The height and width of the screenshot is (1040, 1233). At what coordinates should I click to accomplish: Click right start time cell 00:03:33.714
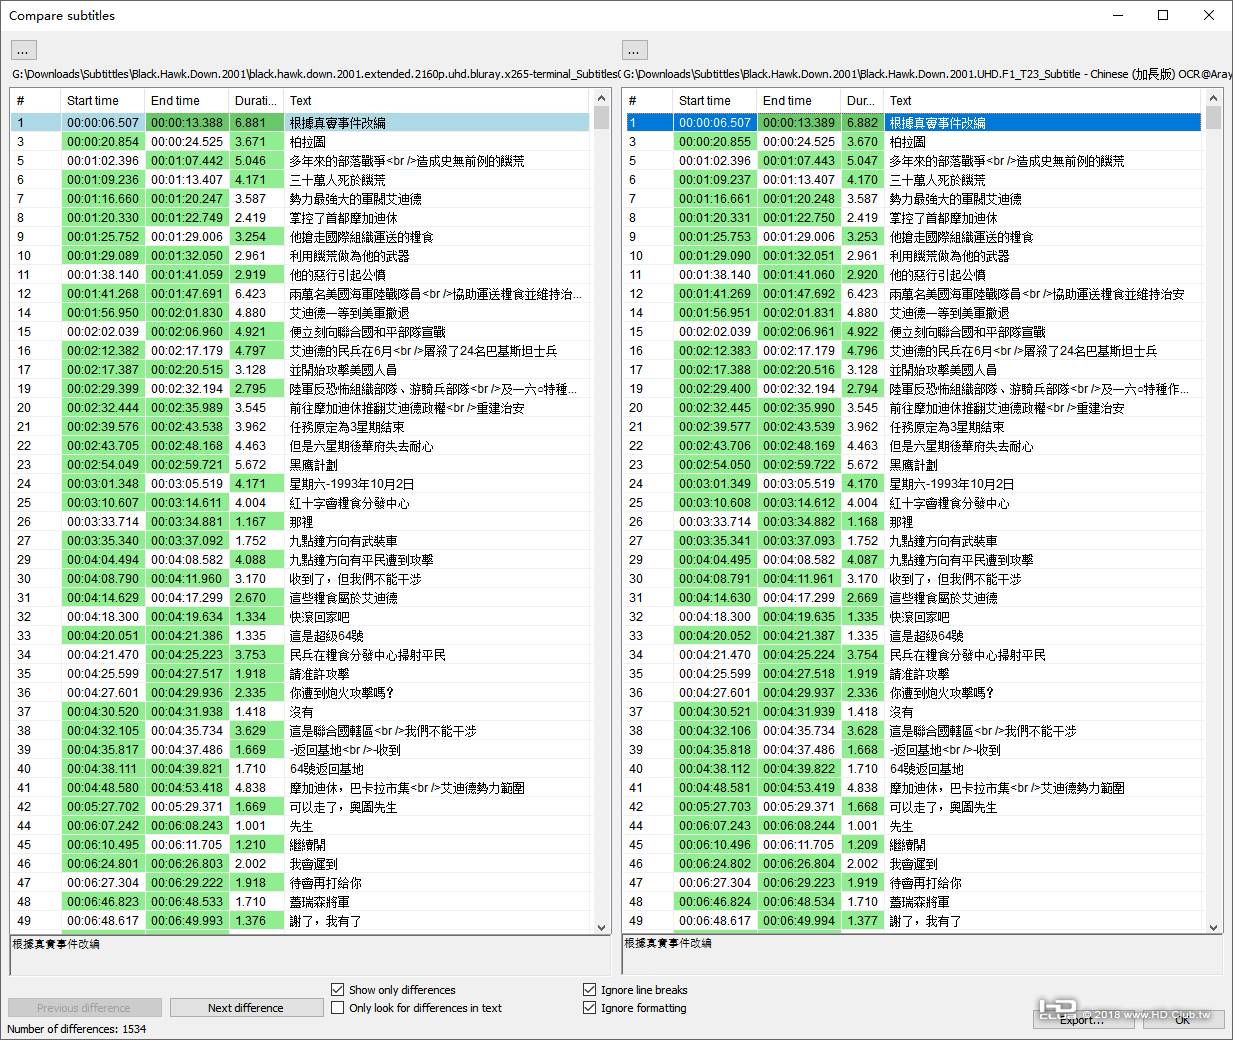(x=715, y=522)
